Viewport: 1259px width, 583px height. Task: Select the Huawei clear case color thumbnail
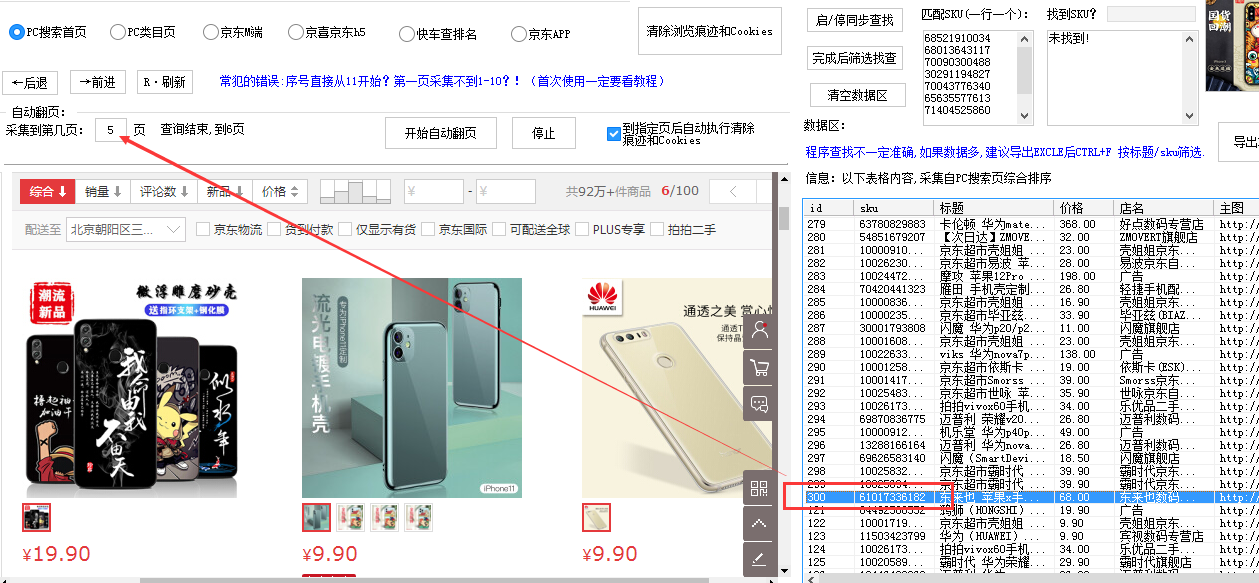597,517
